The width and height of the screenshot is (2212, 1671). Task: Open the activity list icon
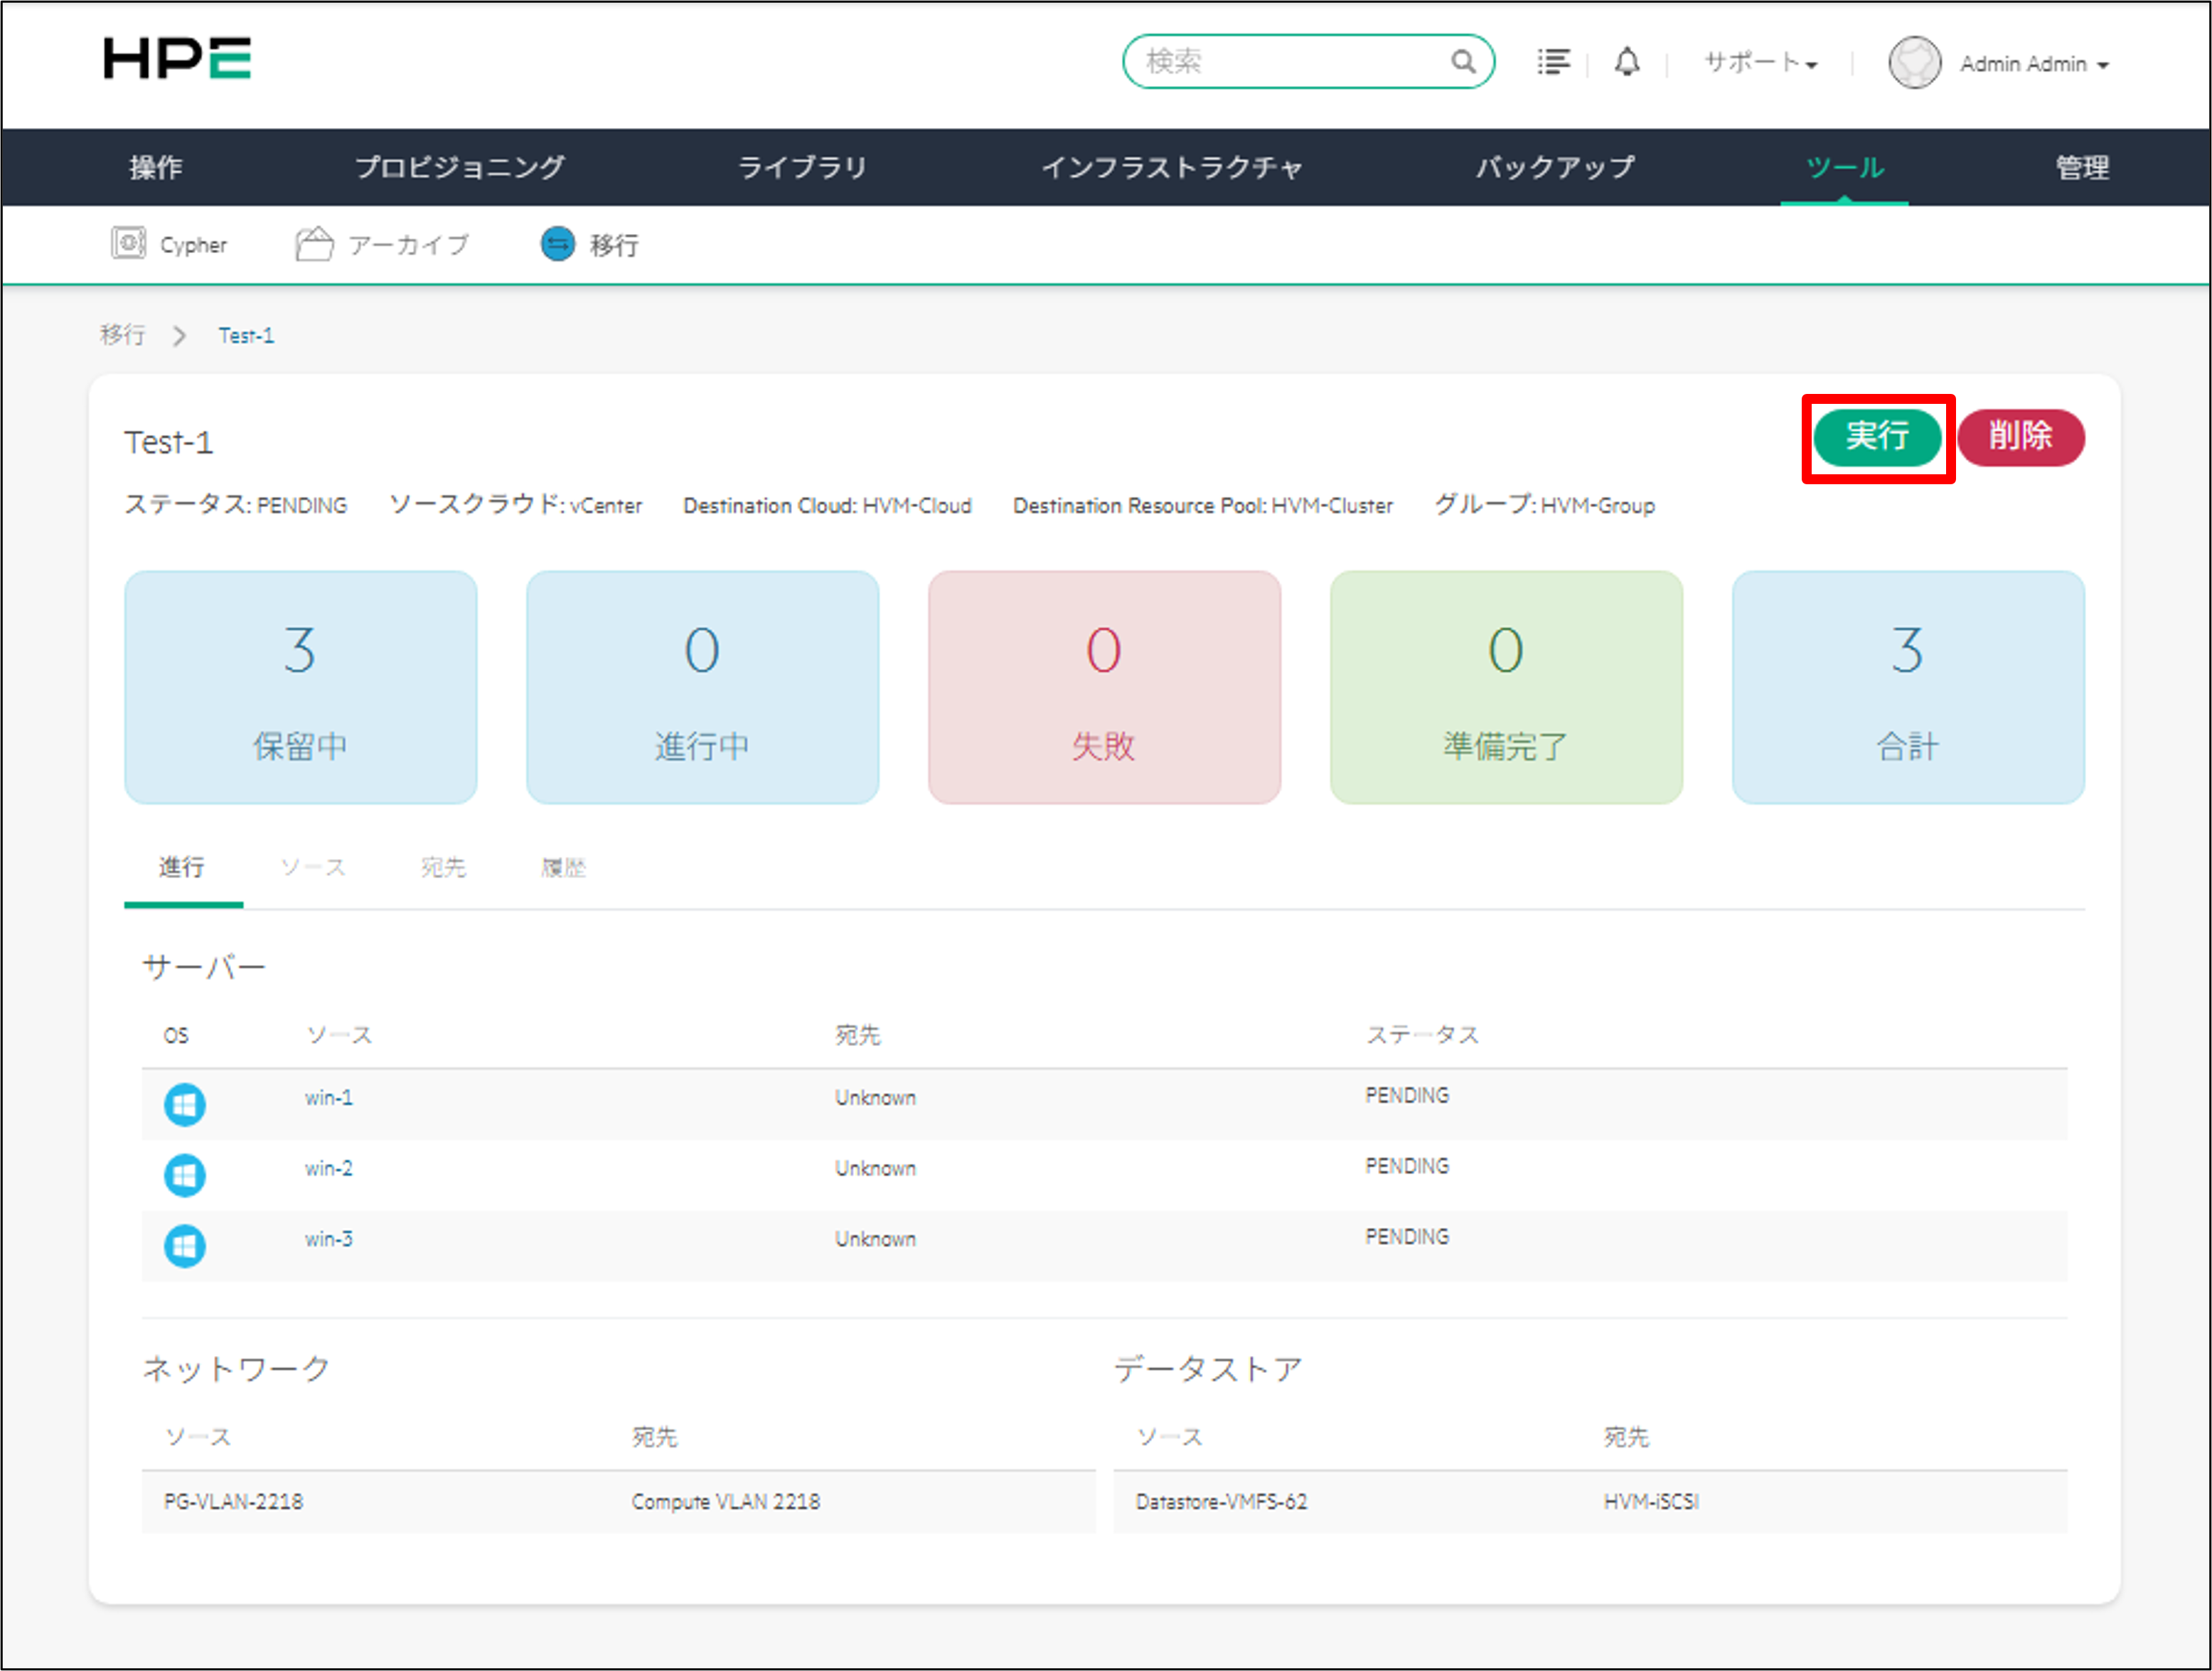point(1553,62)
